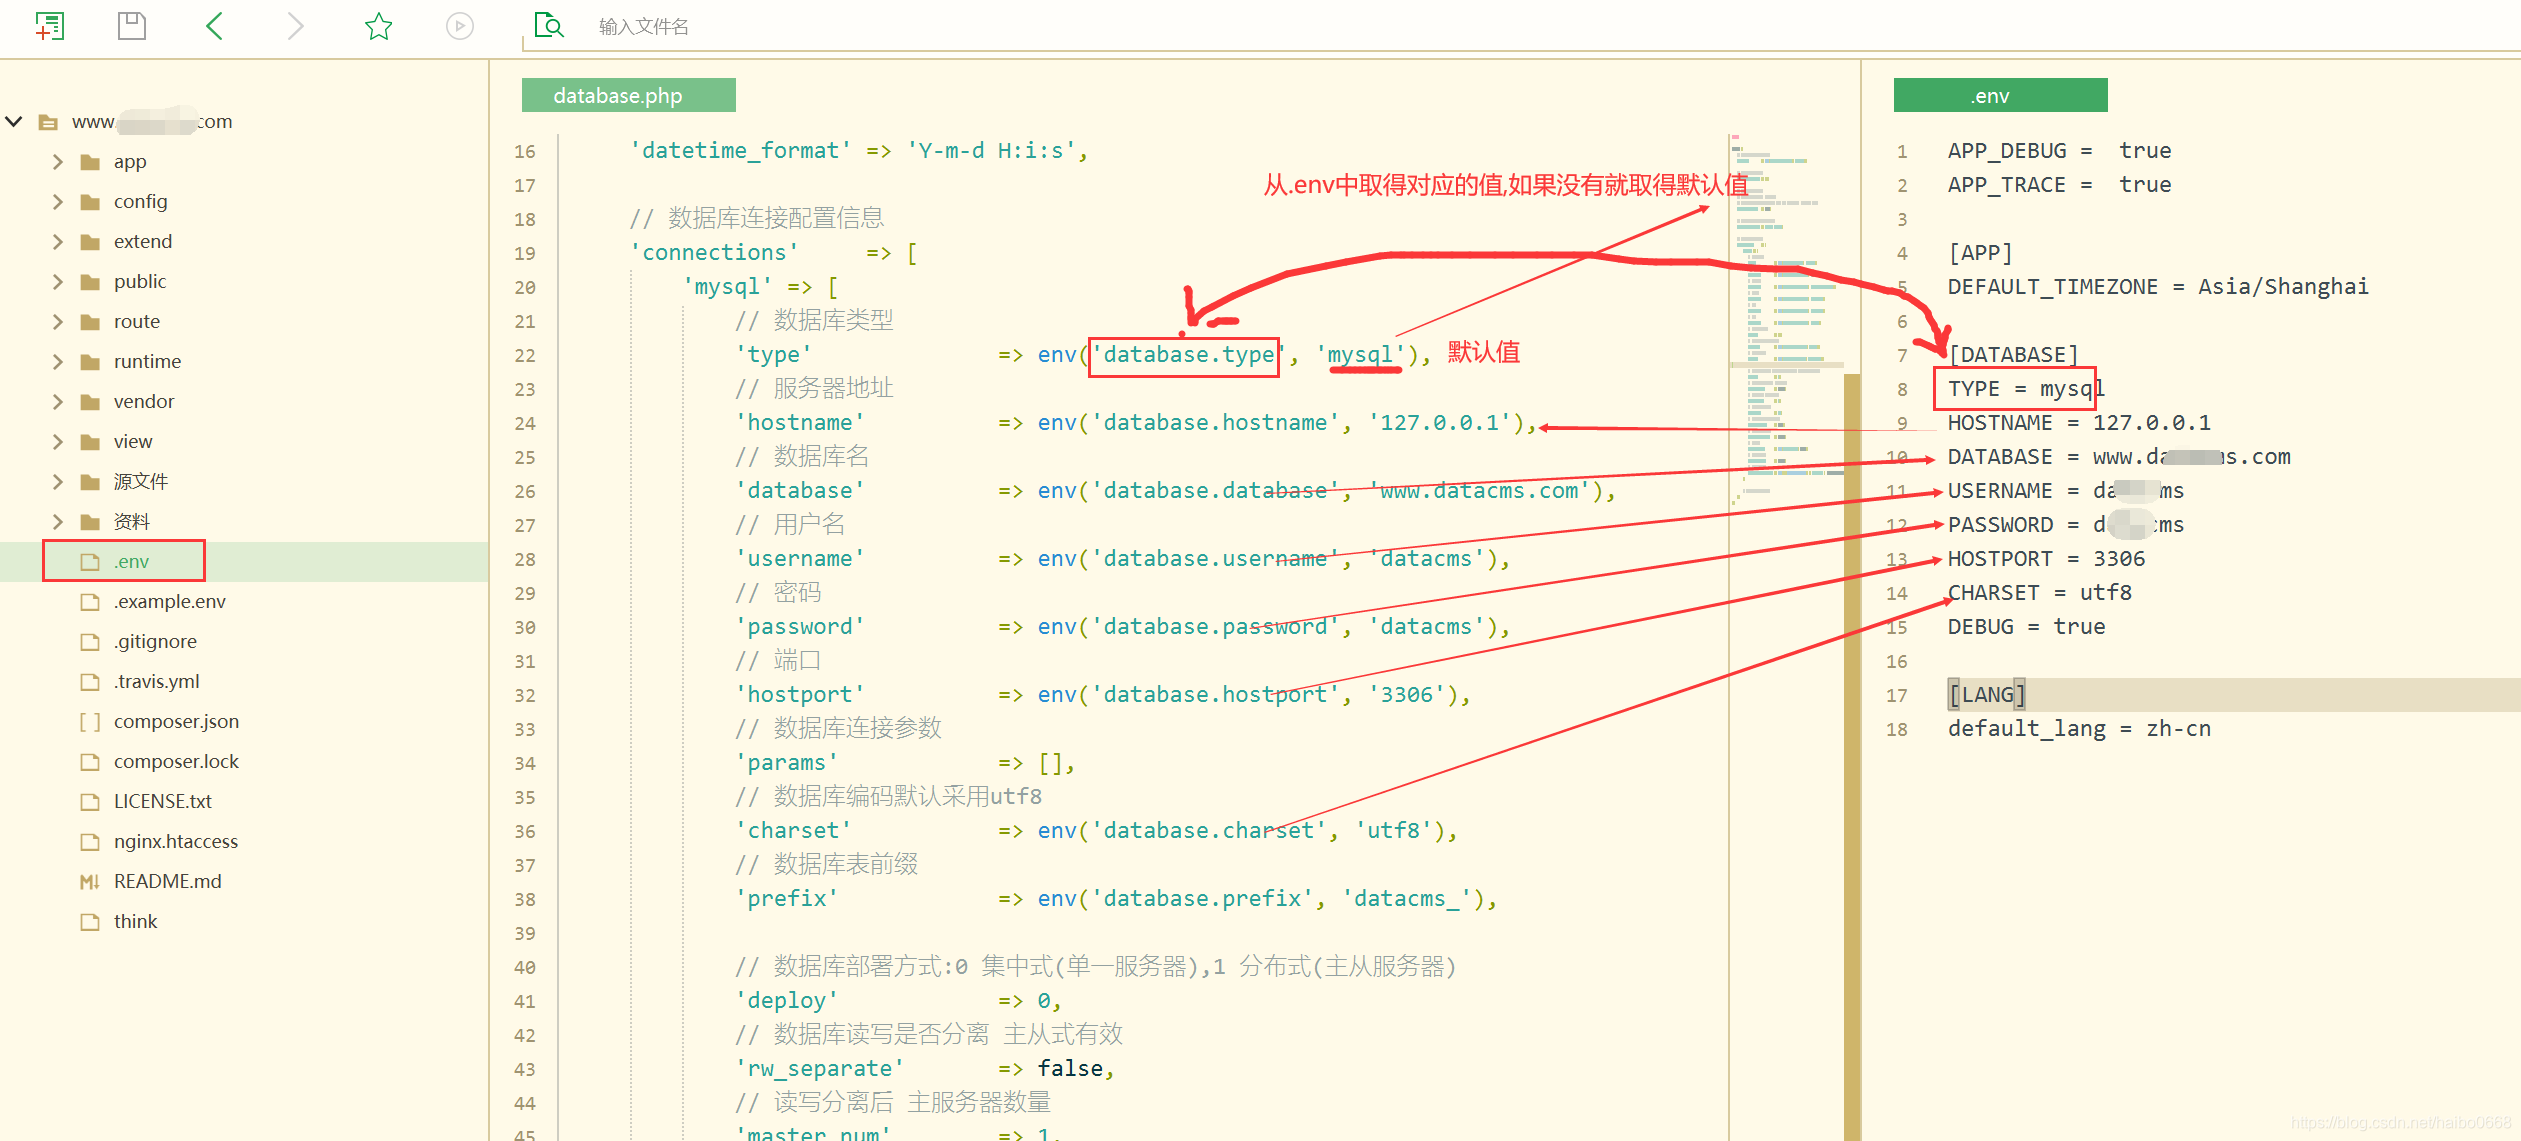The image size is (2521, 1141).
Task: Switch to the .env tab
Action: tap(1997, 95)
